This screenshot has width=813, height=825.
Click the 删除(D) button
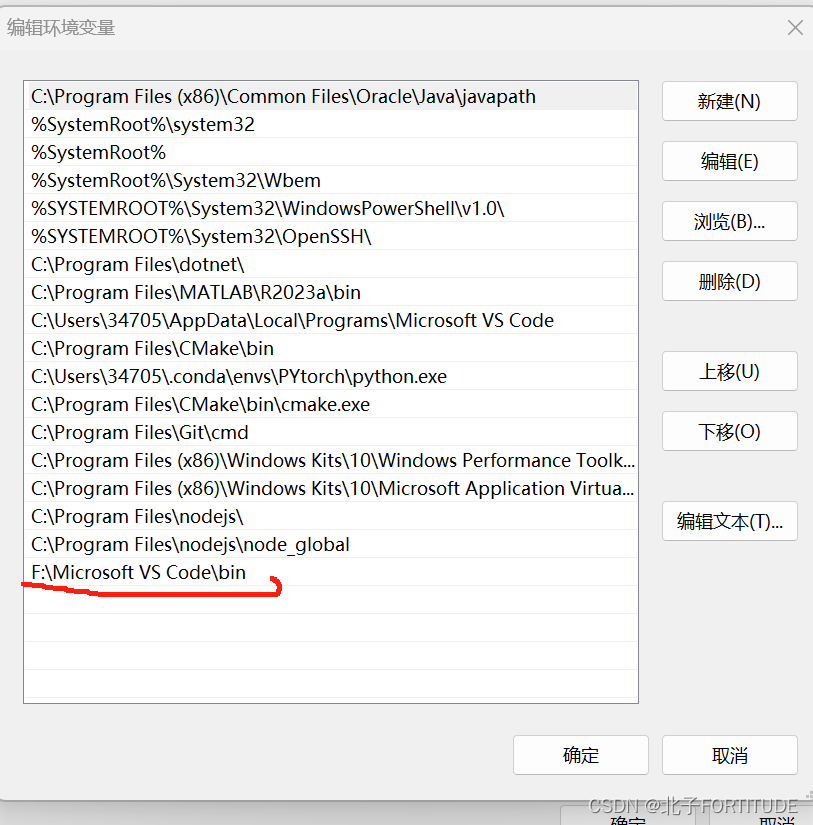point(729,281)
